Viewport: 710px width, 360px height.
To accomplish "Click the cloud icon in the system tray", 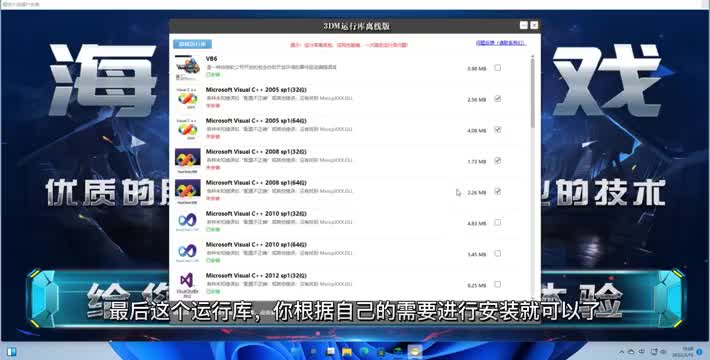I will pos(631,351).
